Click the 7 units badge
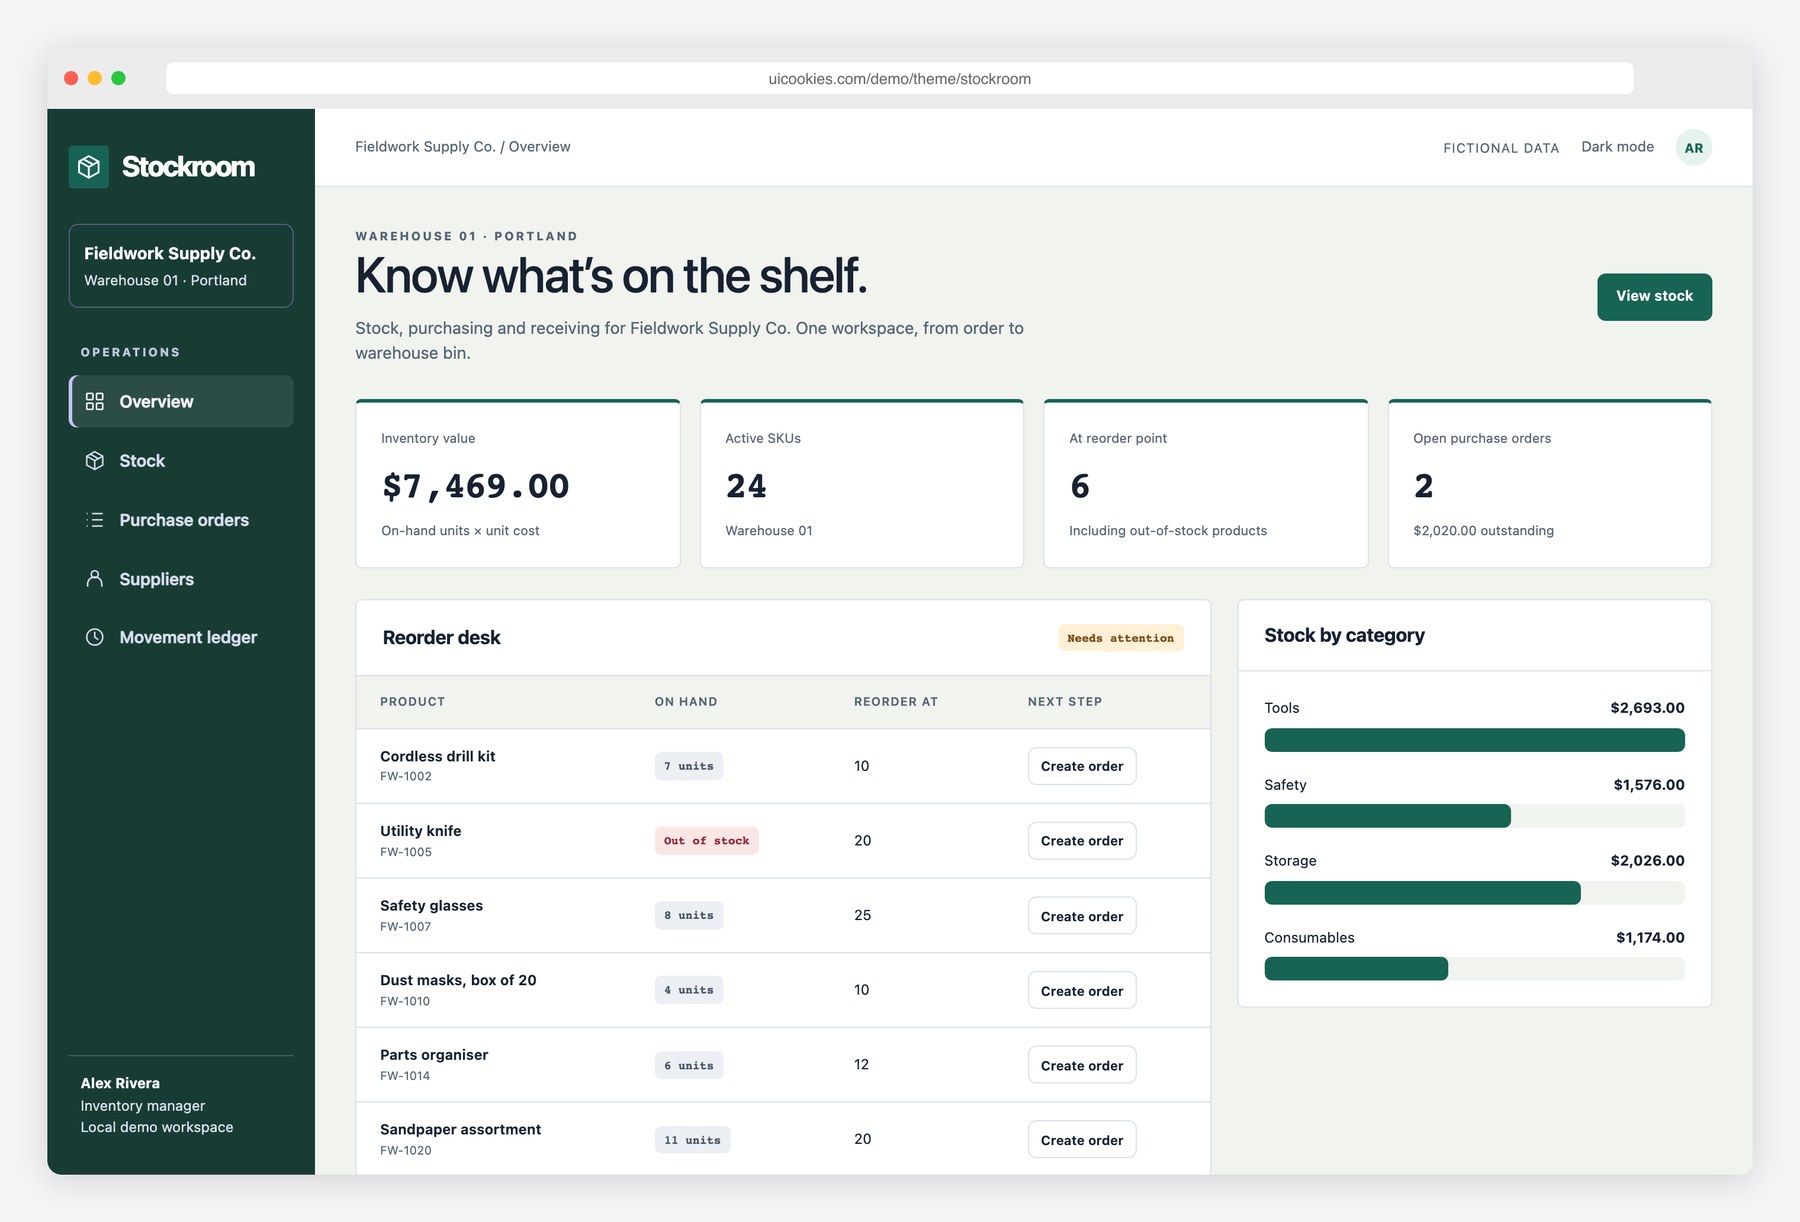Viewport: 1800px width, 1222px height. (x=689, y=766)
